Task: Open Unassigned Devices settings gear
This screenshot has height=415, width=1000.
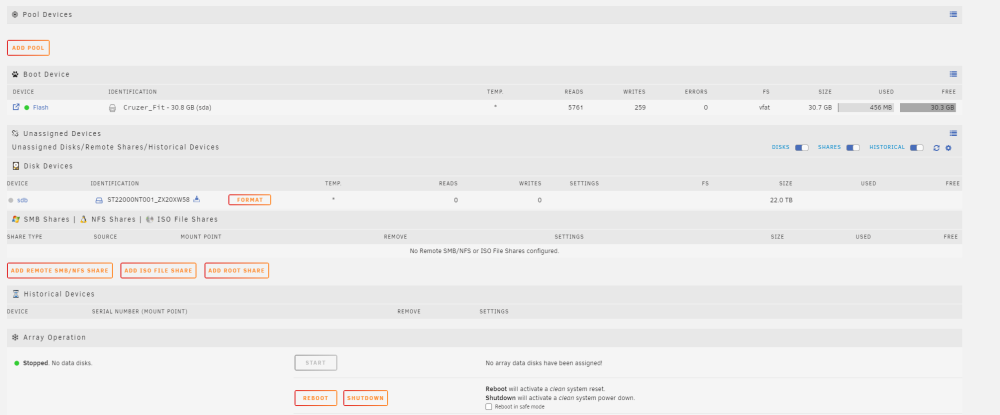Action: tap(948, 148)
